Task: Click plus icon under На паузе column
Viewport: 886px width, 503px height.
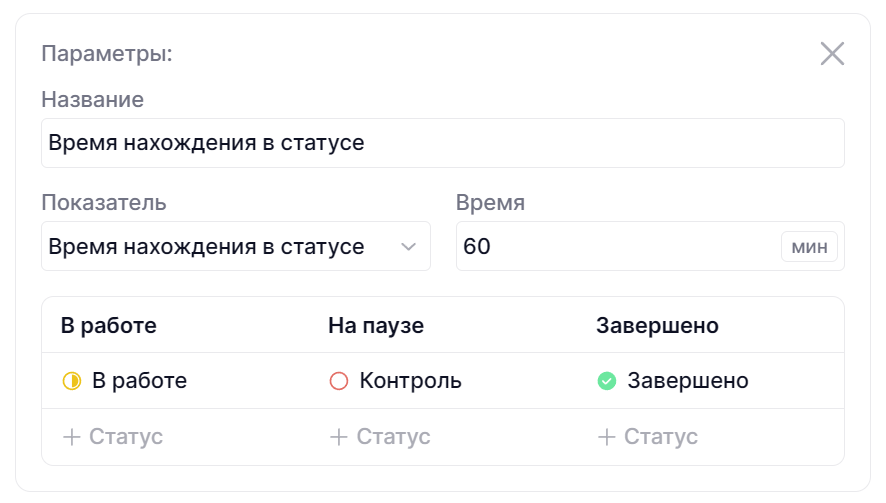Action: (338, 437)
